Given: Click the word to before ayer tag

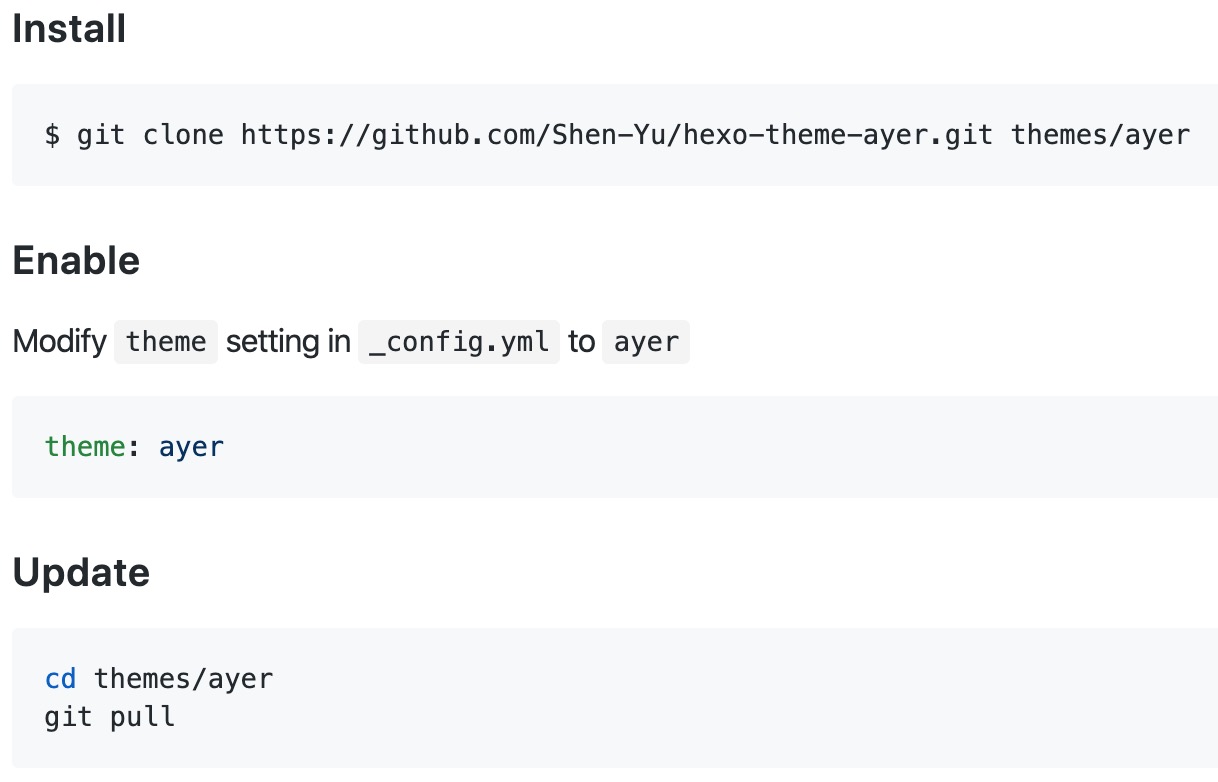Looking at the screenshot, I should click(581, 342).
